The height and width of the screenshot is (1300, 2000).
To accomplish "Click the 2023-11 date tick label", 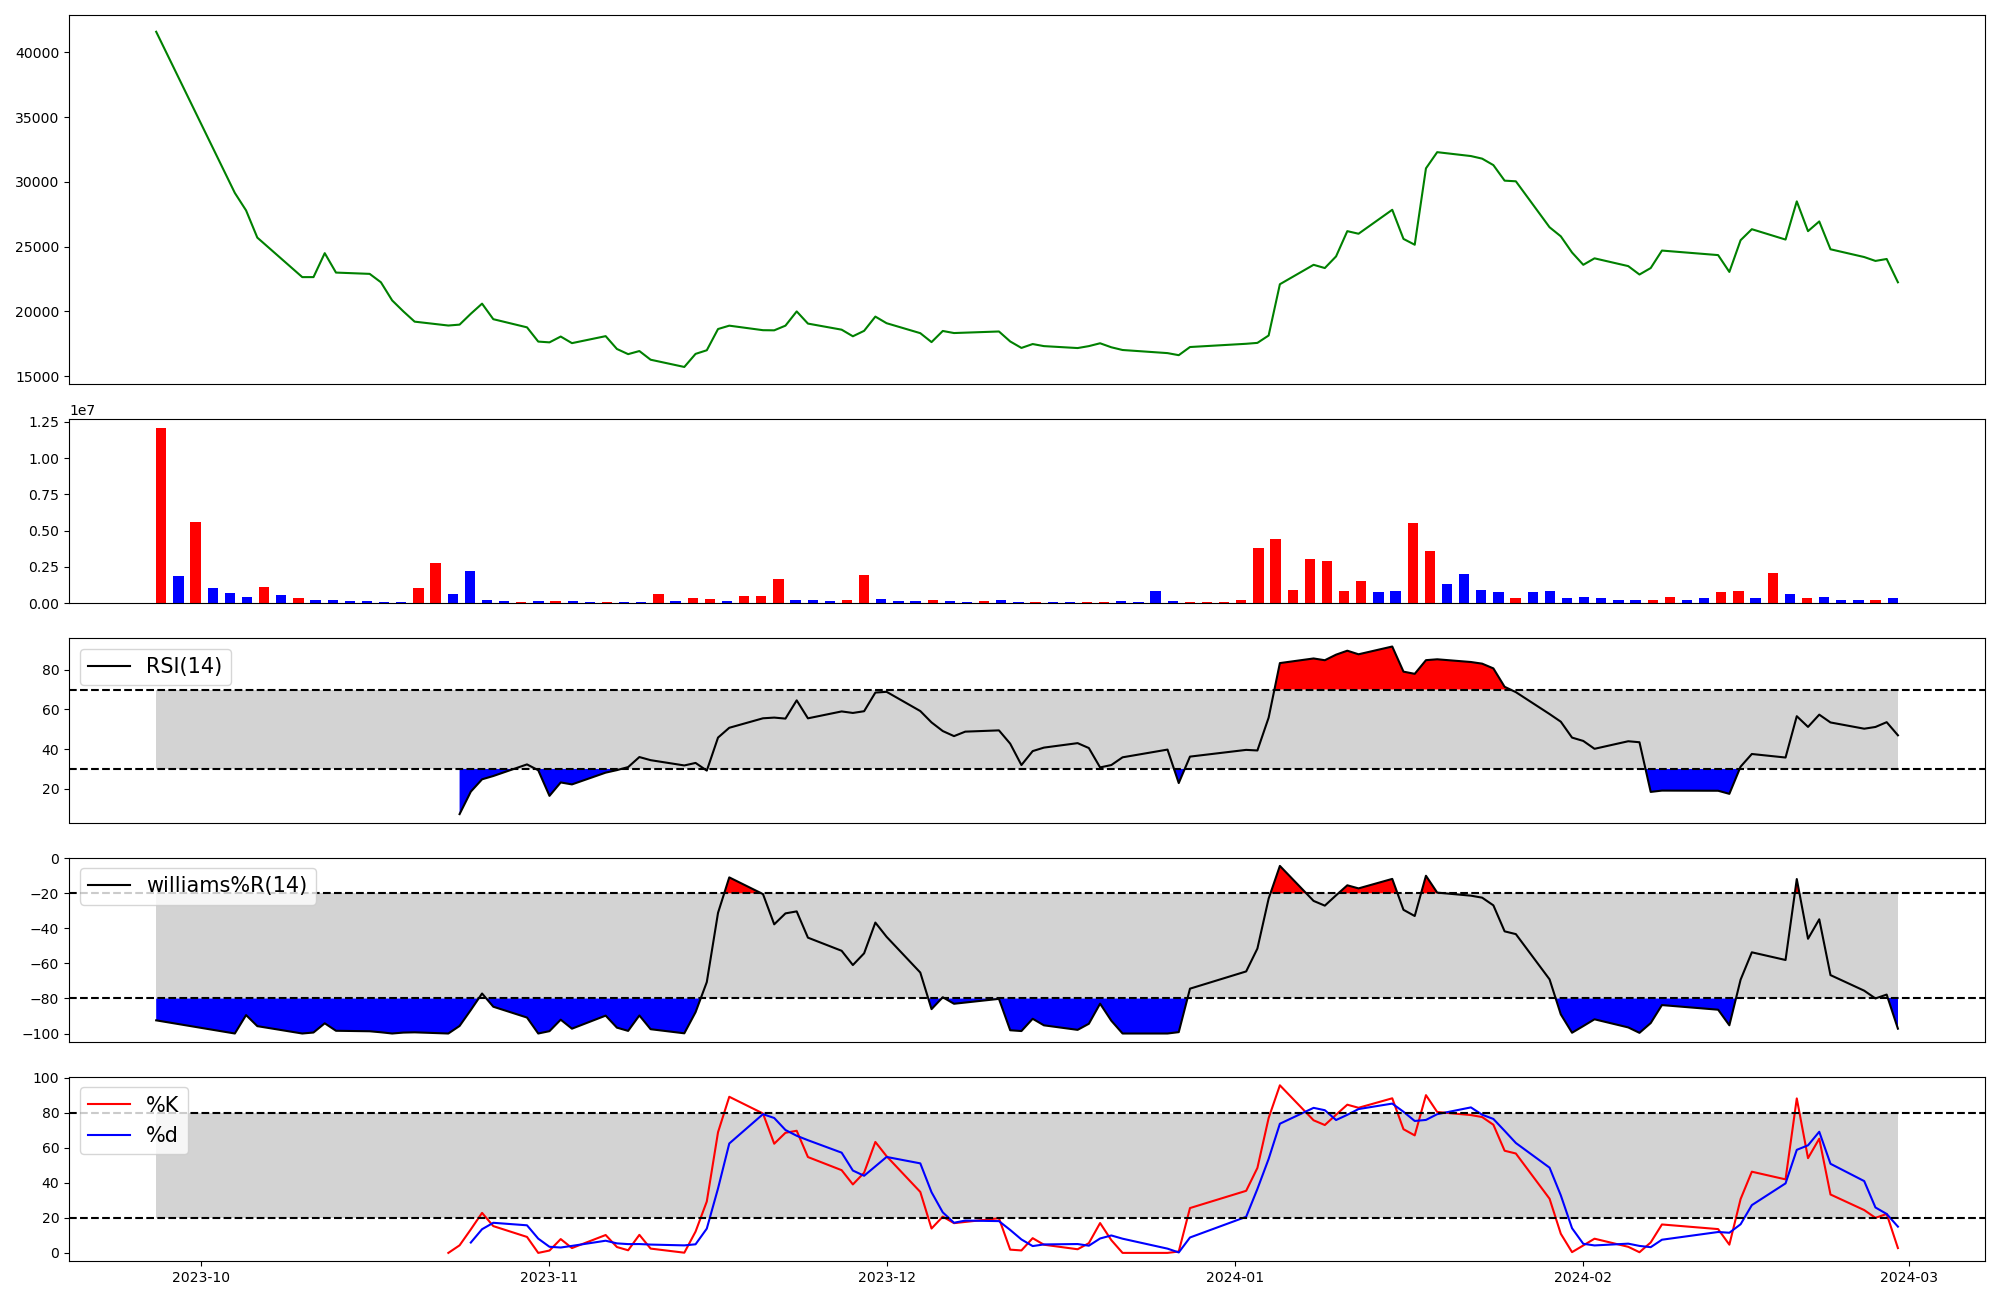I will tap(549, 1277).
